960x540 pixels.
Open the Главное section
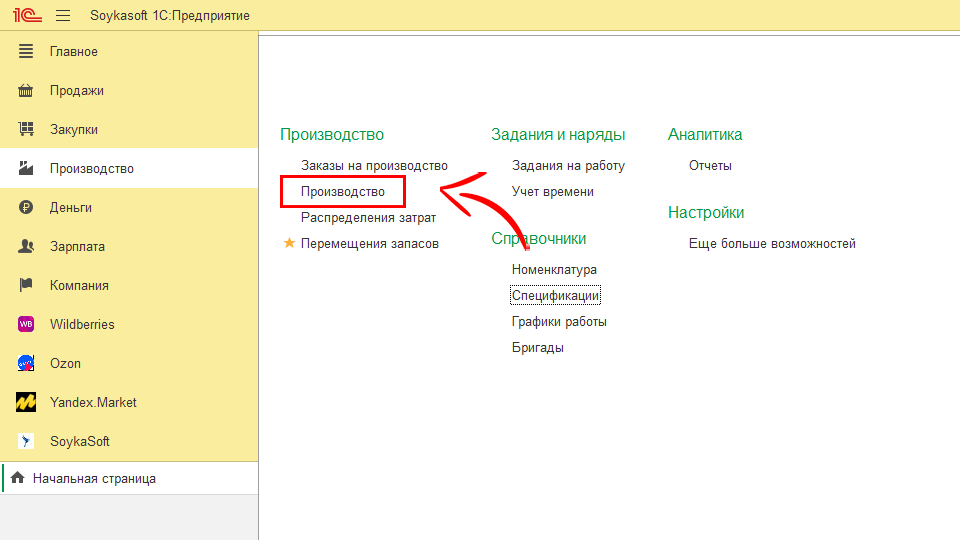pos(74,52)
